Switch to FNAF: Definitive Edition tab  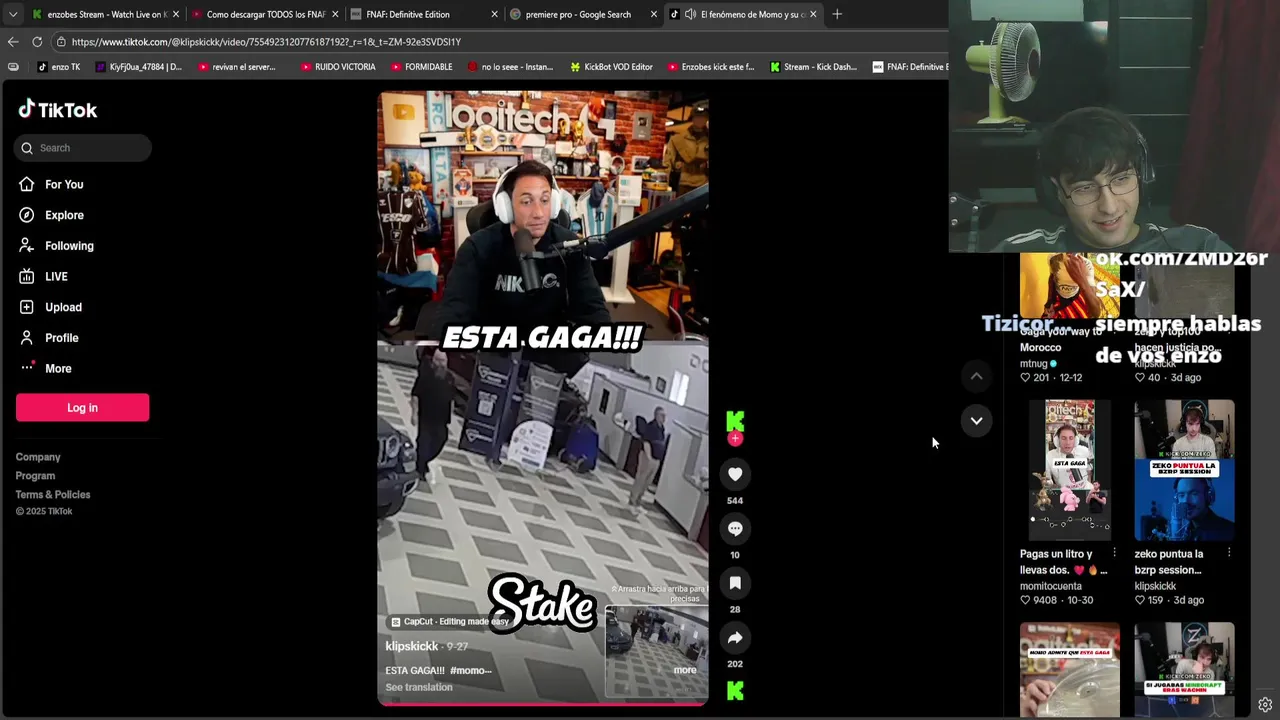424,14
